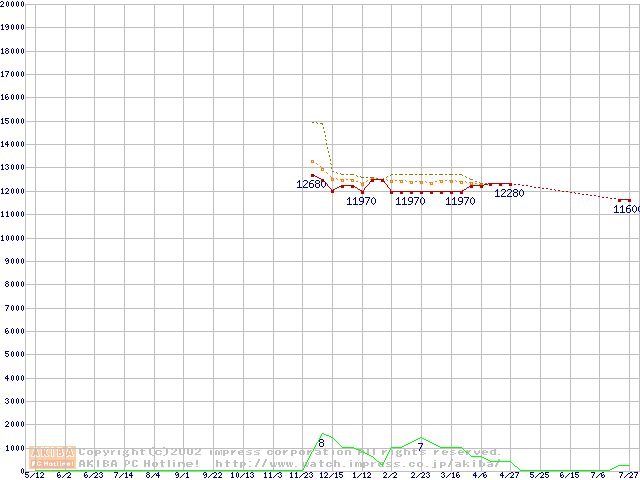Click the 8/4 date on x-axis
640x480 pixels.
click(x=152, y=475)
